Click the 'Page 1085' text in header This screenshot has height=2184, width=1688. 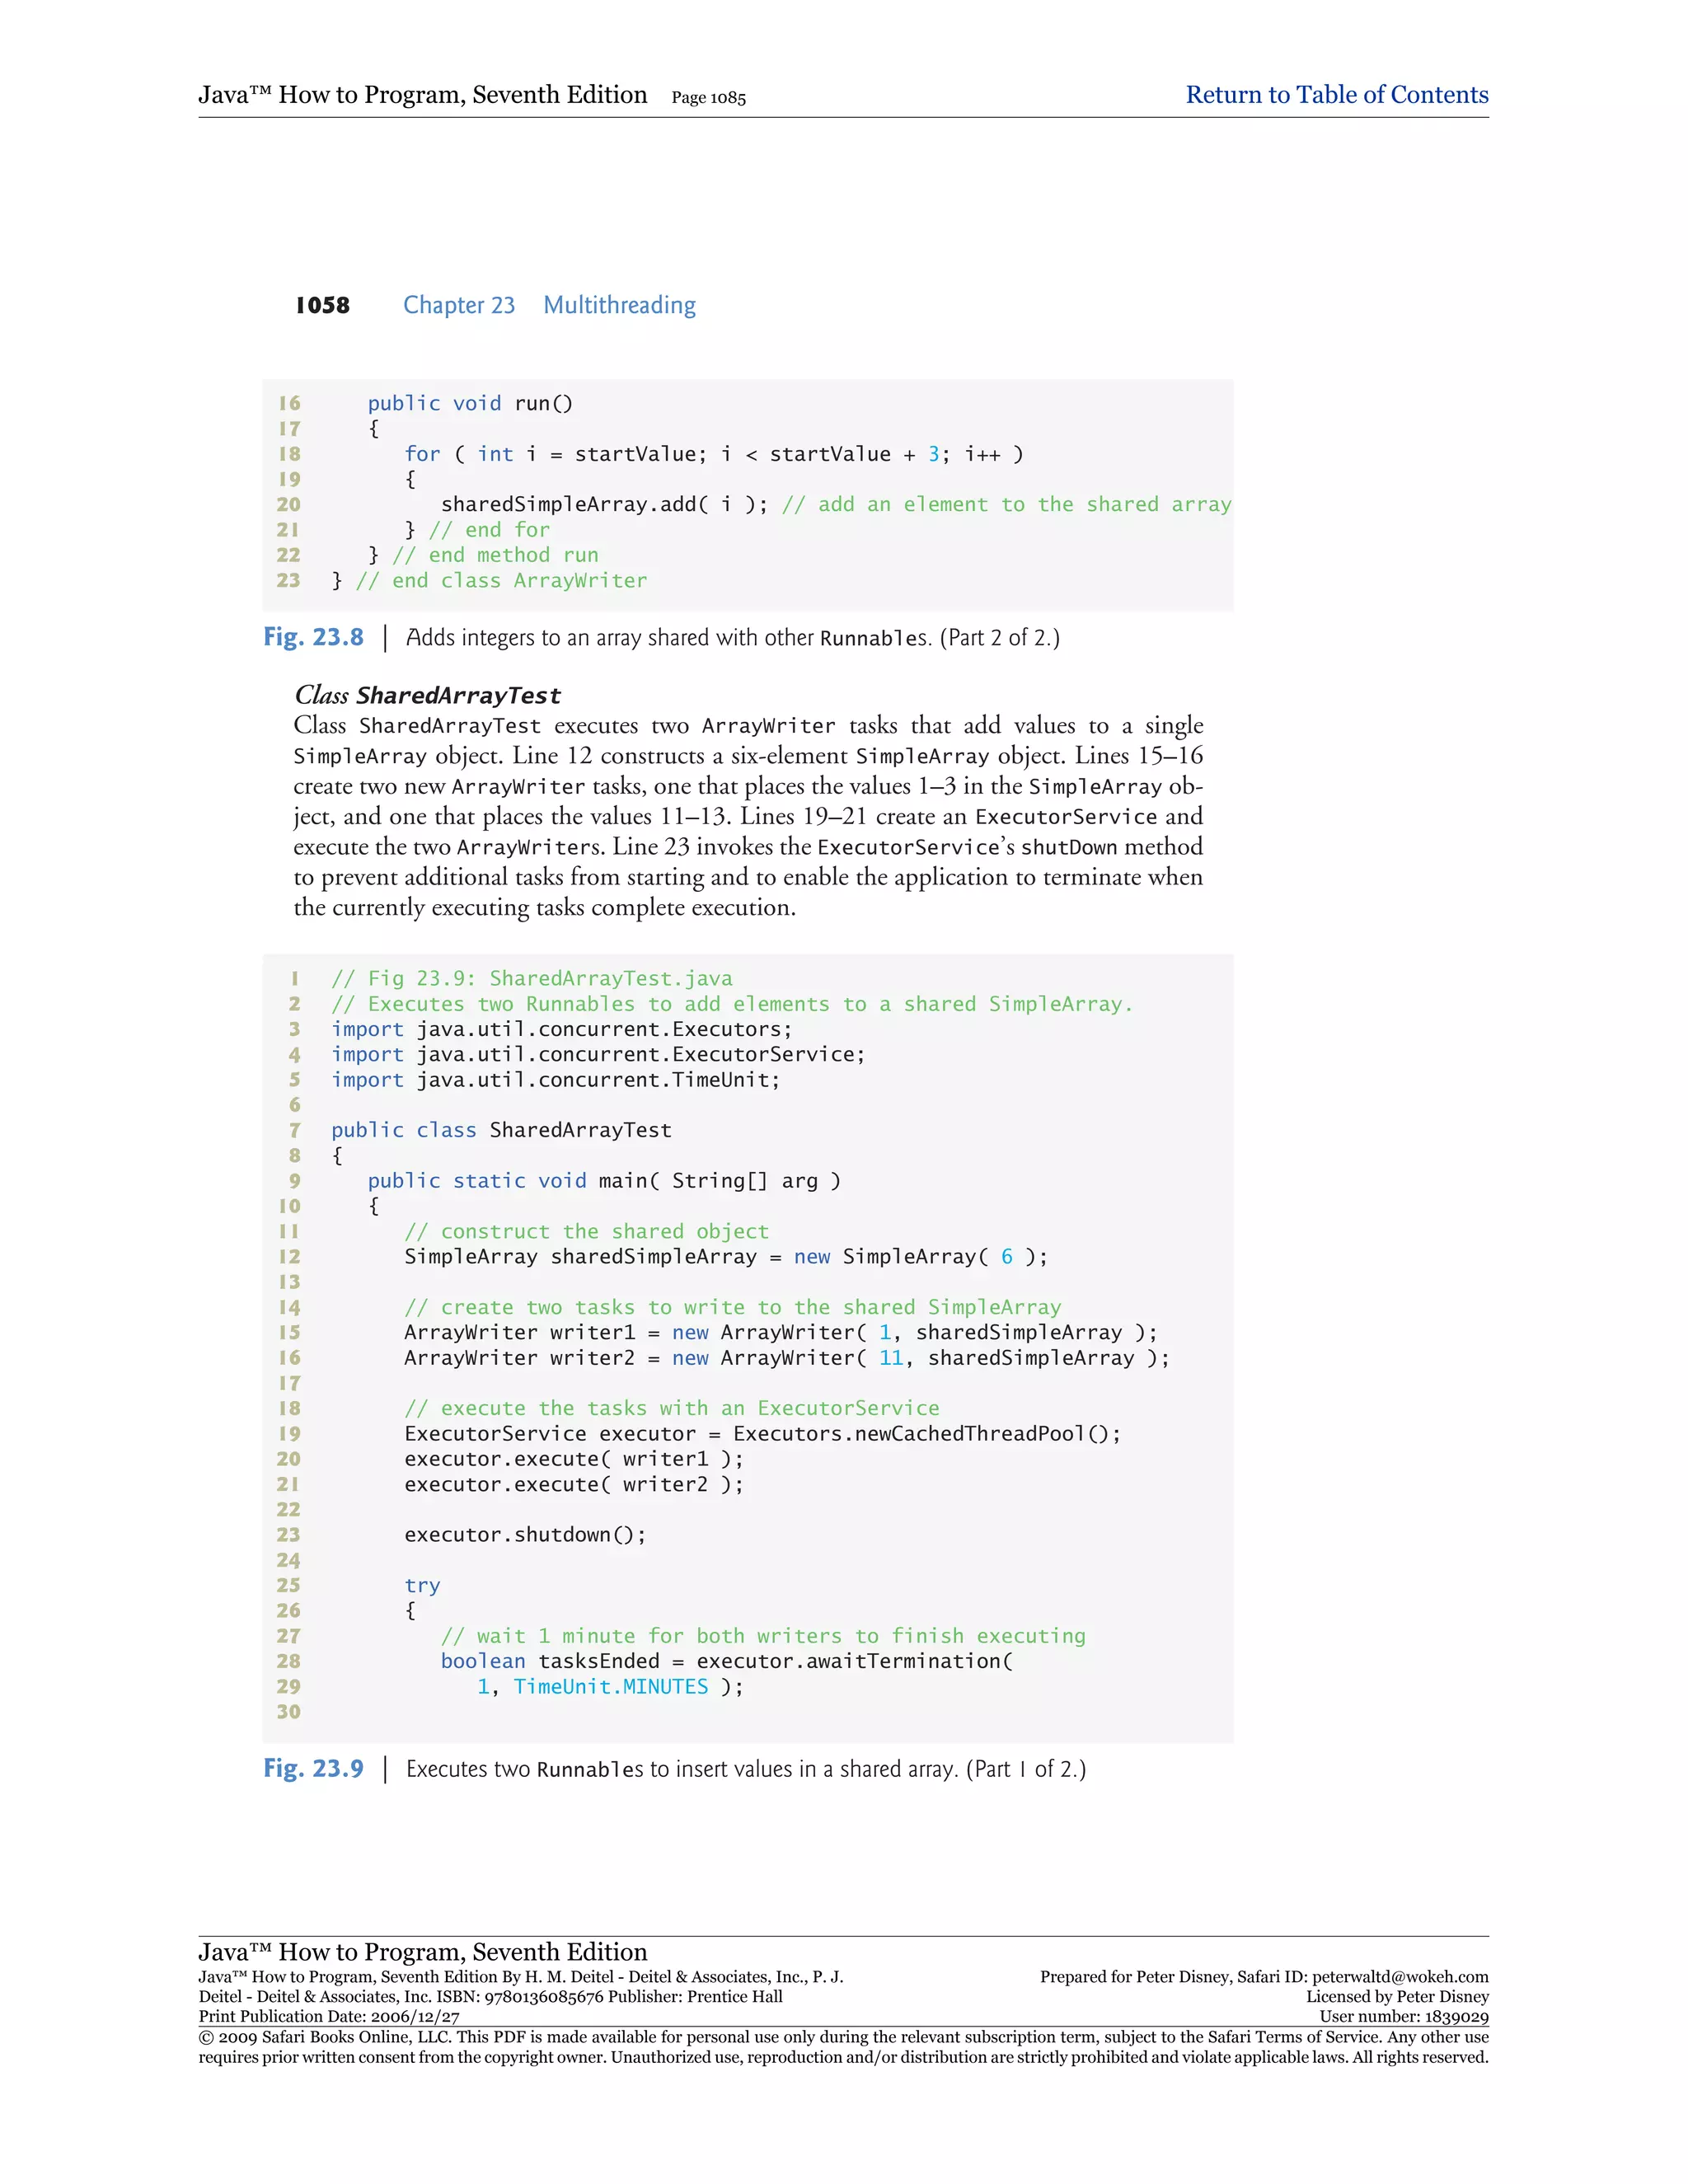coord(708,98)
